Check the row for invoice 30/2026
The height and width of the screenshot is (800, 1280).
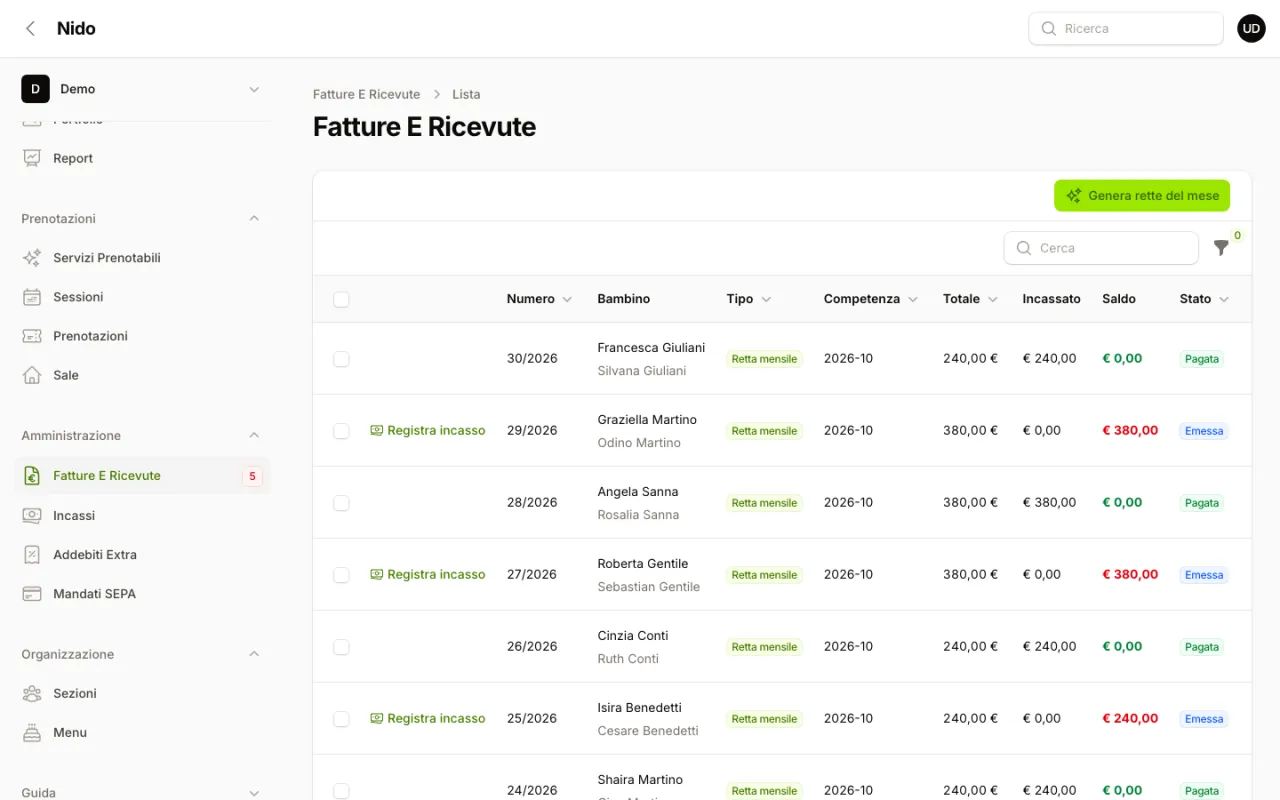341,359
